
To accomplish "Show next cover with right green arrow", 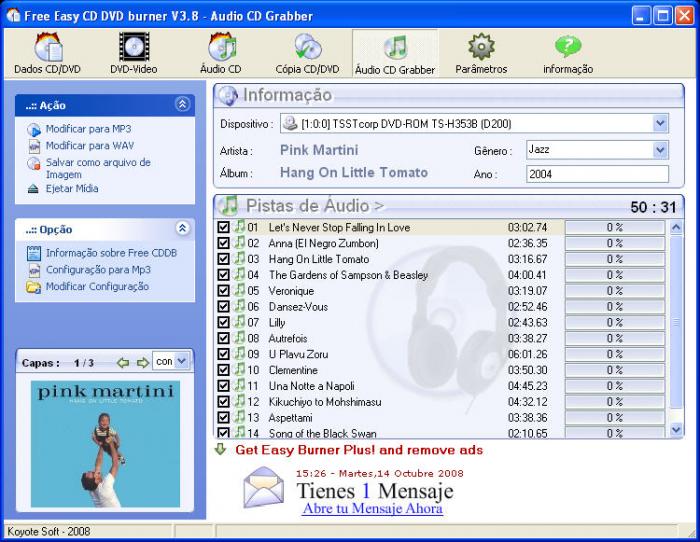I will click(x=142, y=363).
